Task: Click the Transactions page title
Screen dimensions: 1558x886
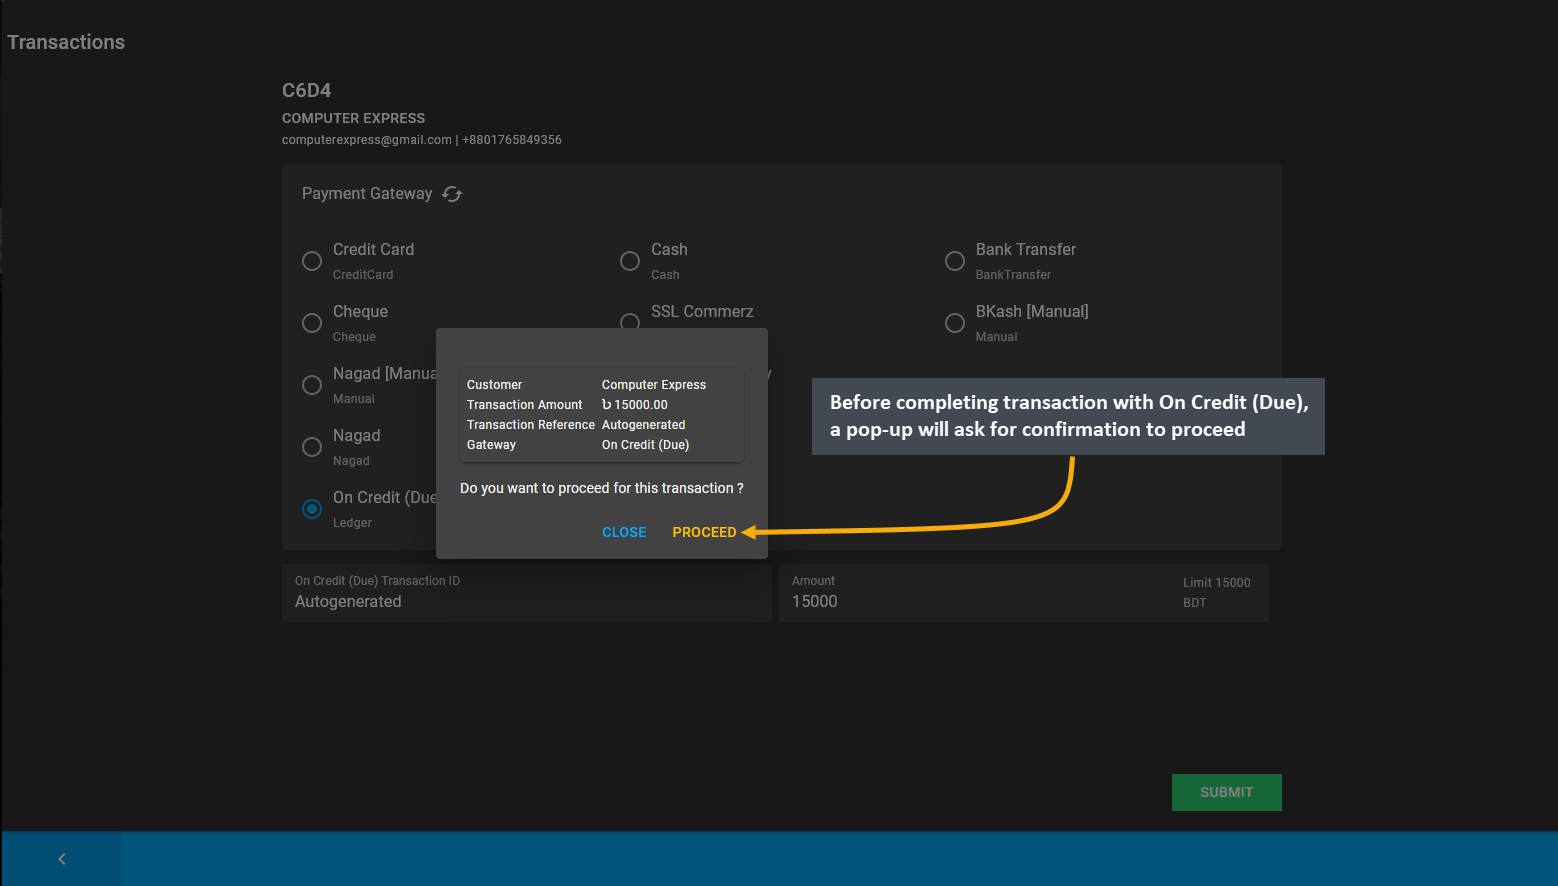Action: point(66,42)
